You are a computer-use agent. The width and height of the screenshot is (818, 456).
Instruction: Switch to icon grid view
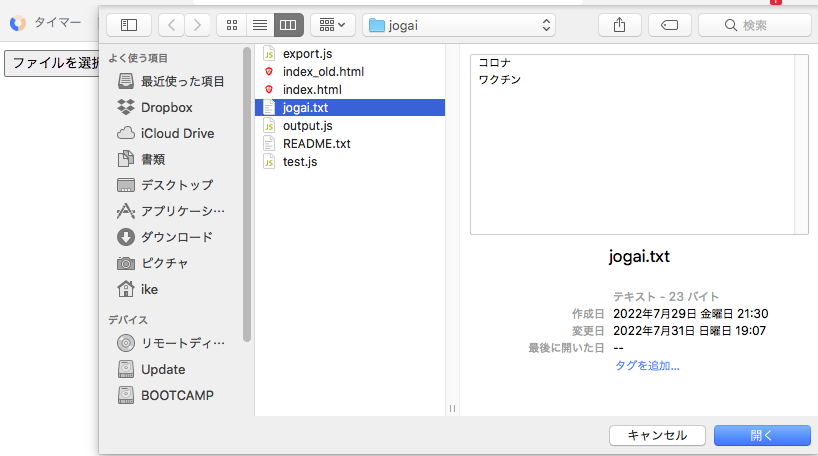pyautogui.click(x=232, y=25)
